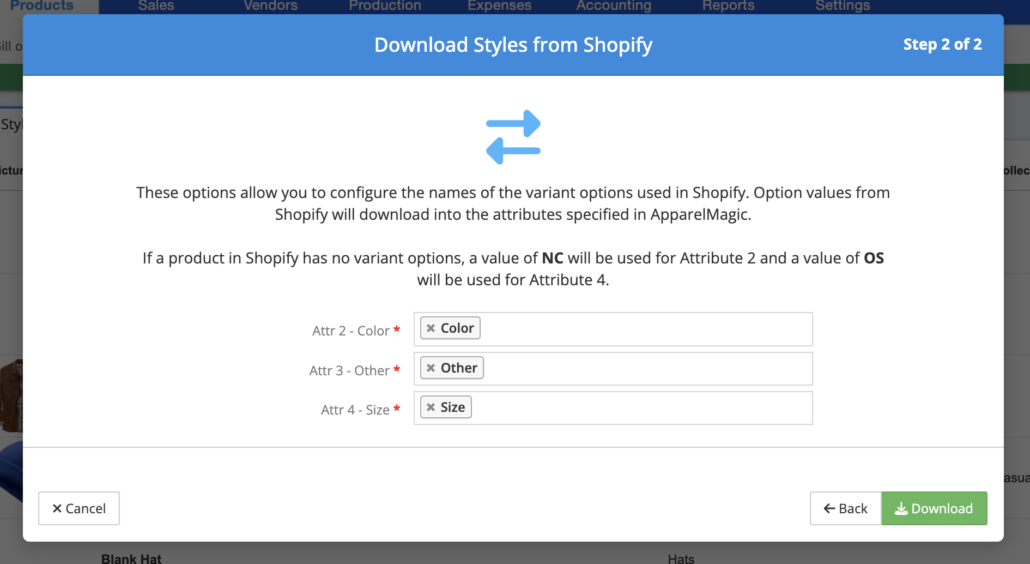The width and height of the screenshot is (1030, 564).
Task: Open the Accounting menu
Action: point(614,6)
